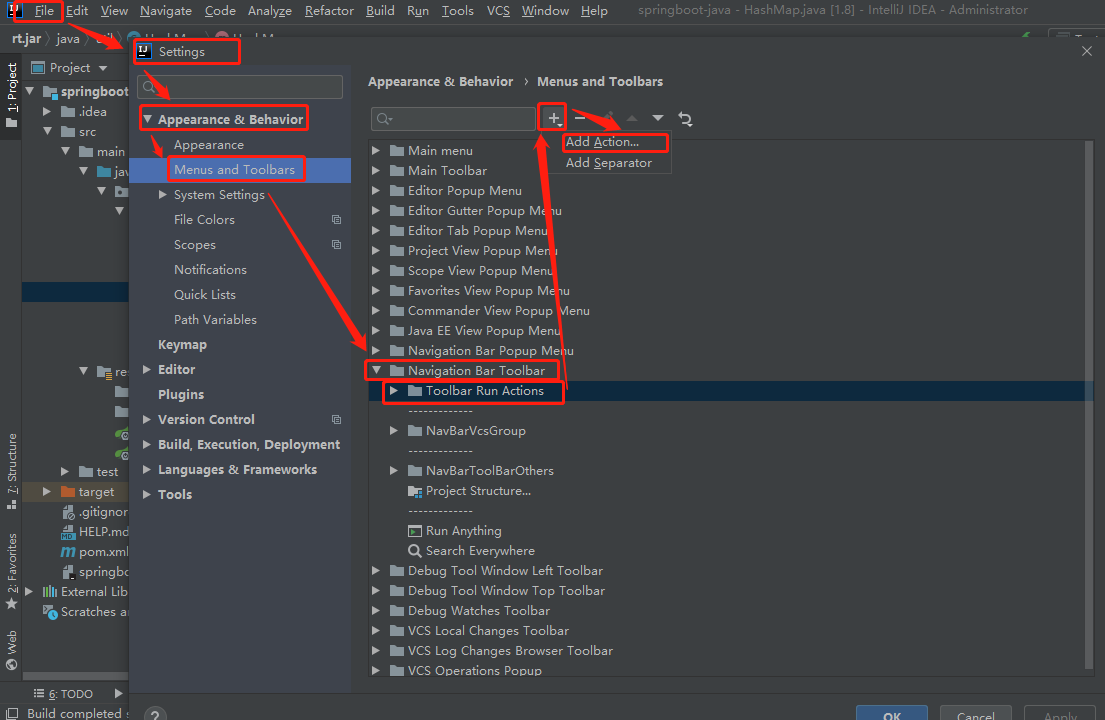Image resolution: width=1105 pixels, height=720 pixels.
Task: Click the HELP.md markdown file icon
Action: [68, 532]
